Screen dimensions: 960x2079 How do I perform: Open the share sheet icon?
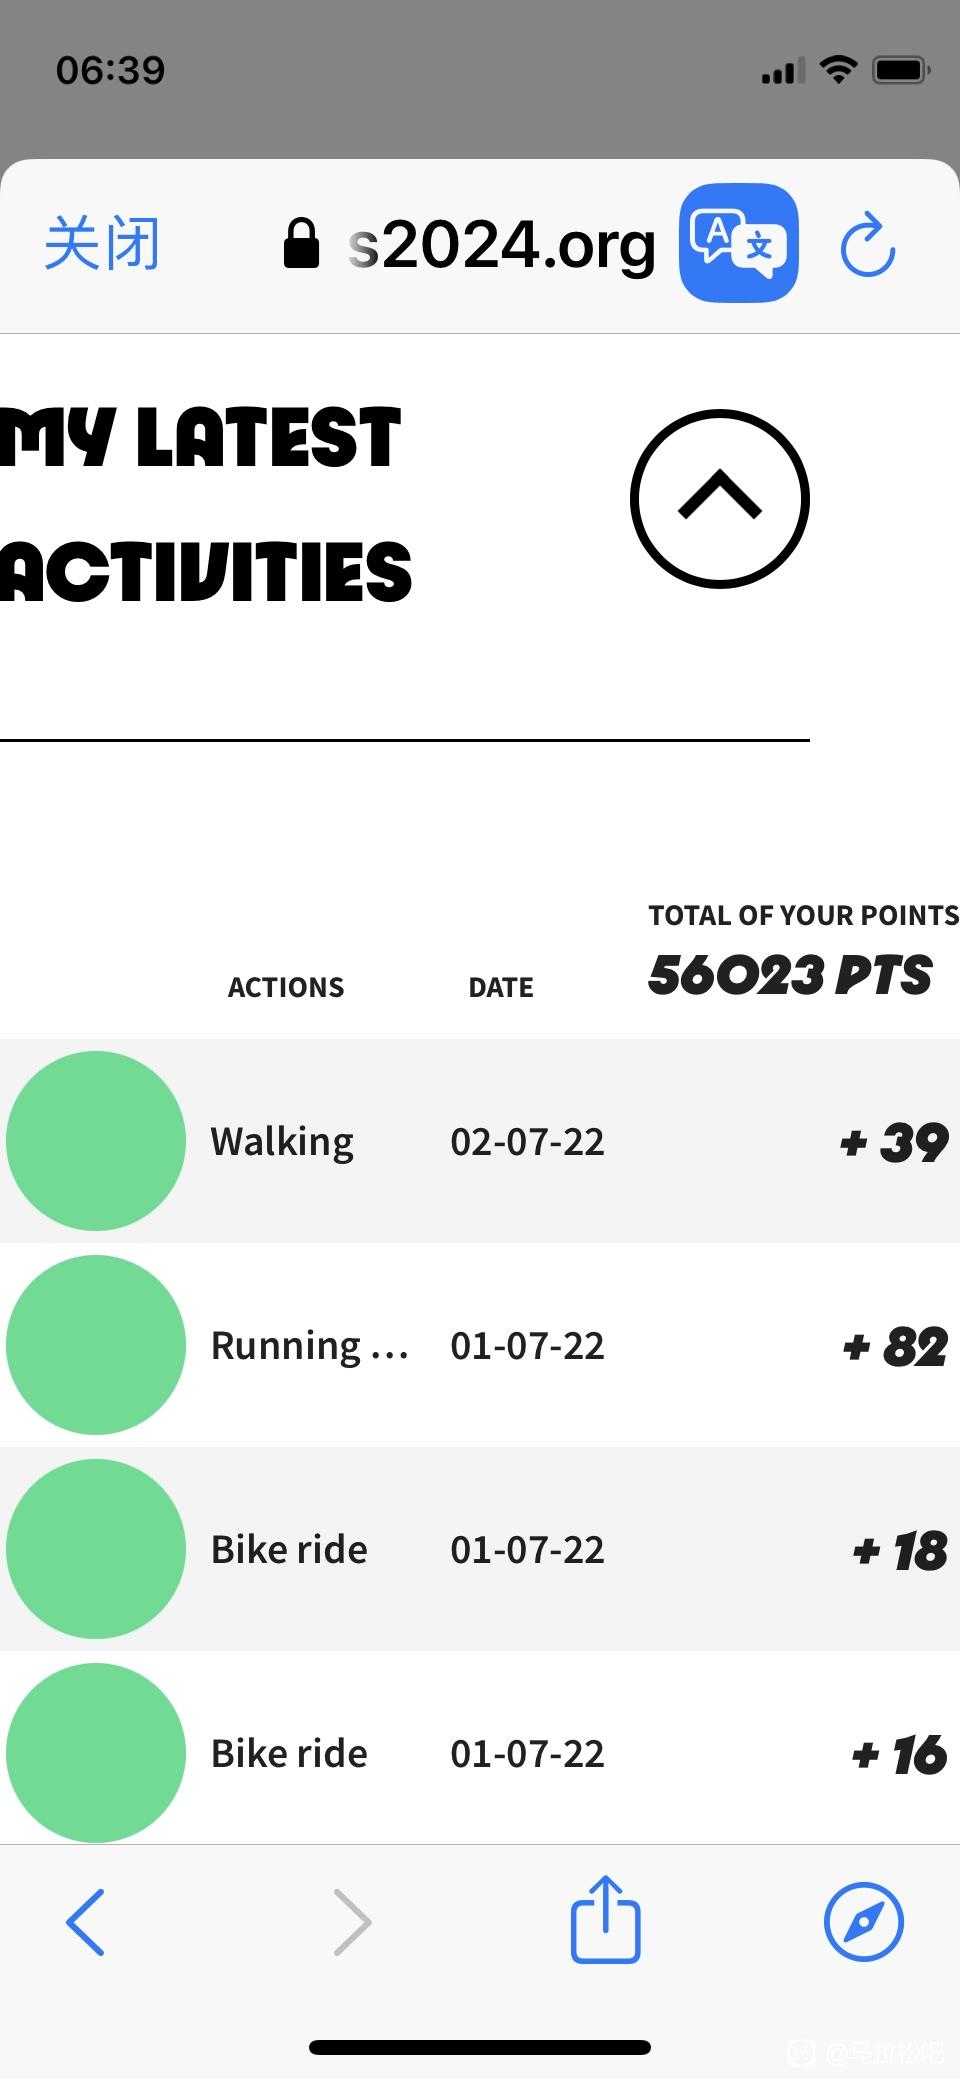tap(605, 1919)
